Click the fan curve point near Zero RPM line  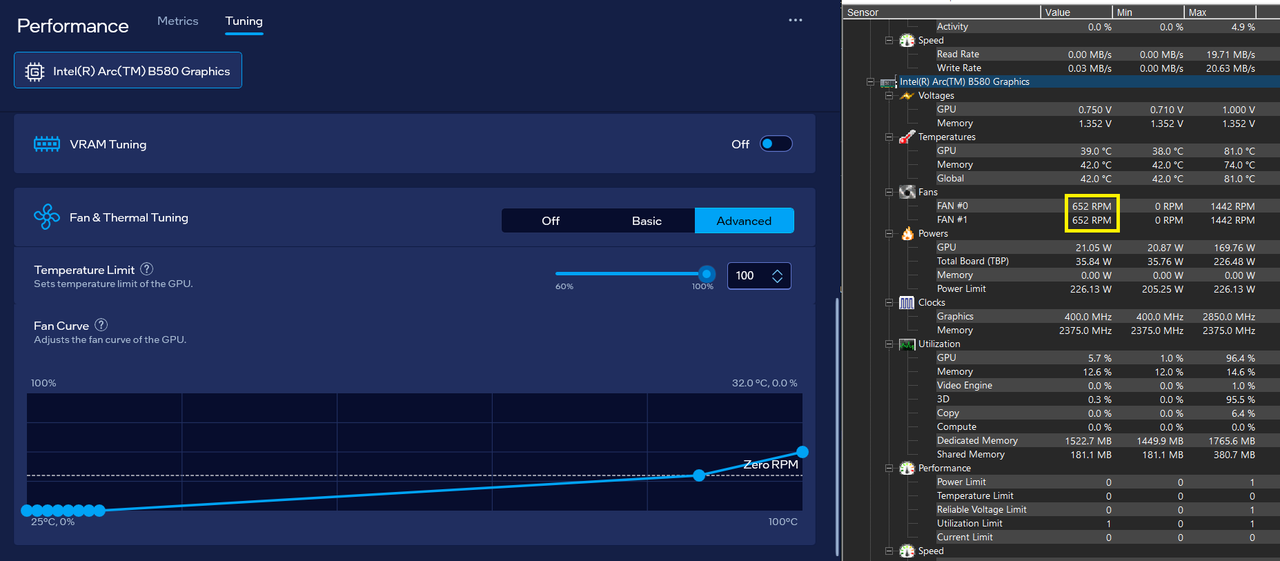pos(699,475)
